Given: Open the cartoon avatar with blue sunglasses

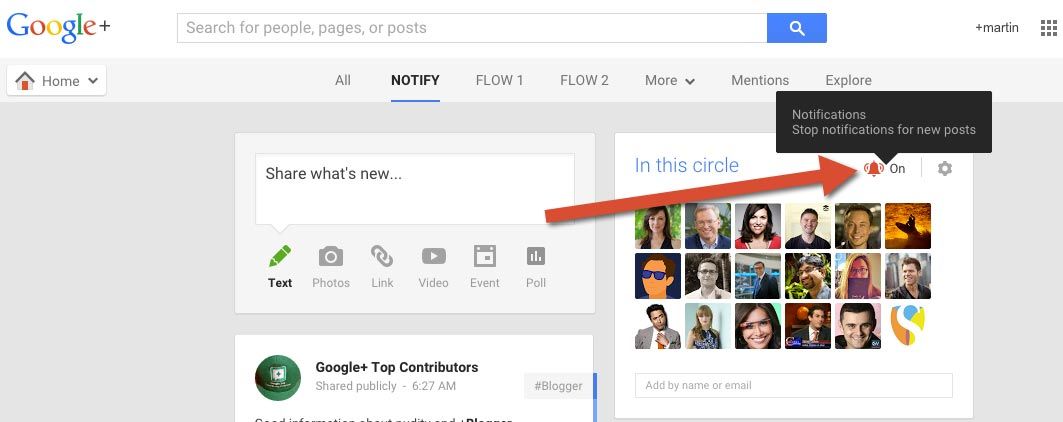Looking at the screenshot, I should click(x=658, y=276).
